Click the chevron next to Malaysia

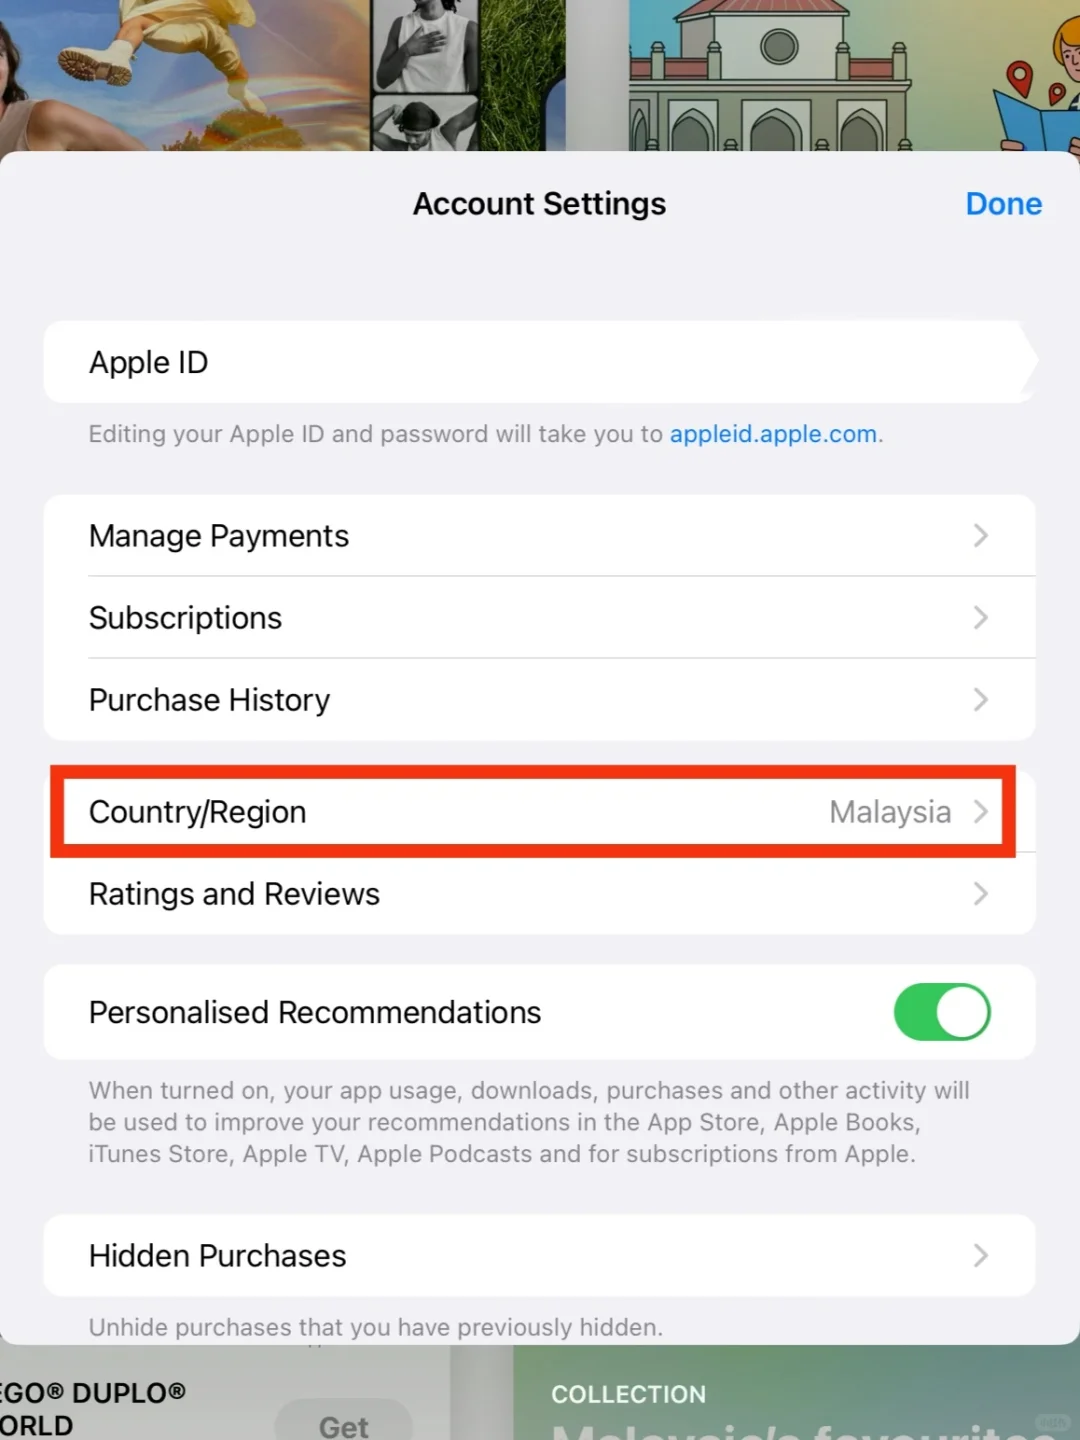(981, 812)
